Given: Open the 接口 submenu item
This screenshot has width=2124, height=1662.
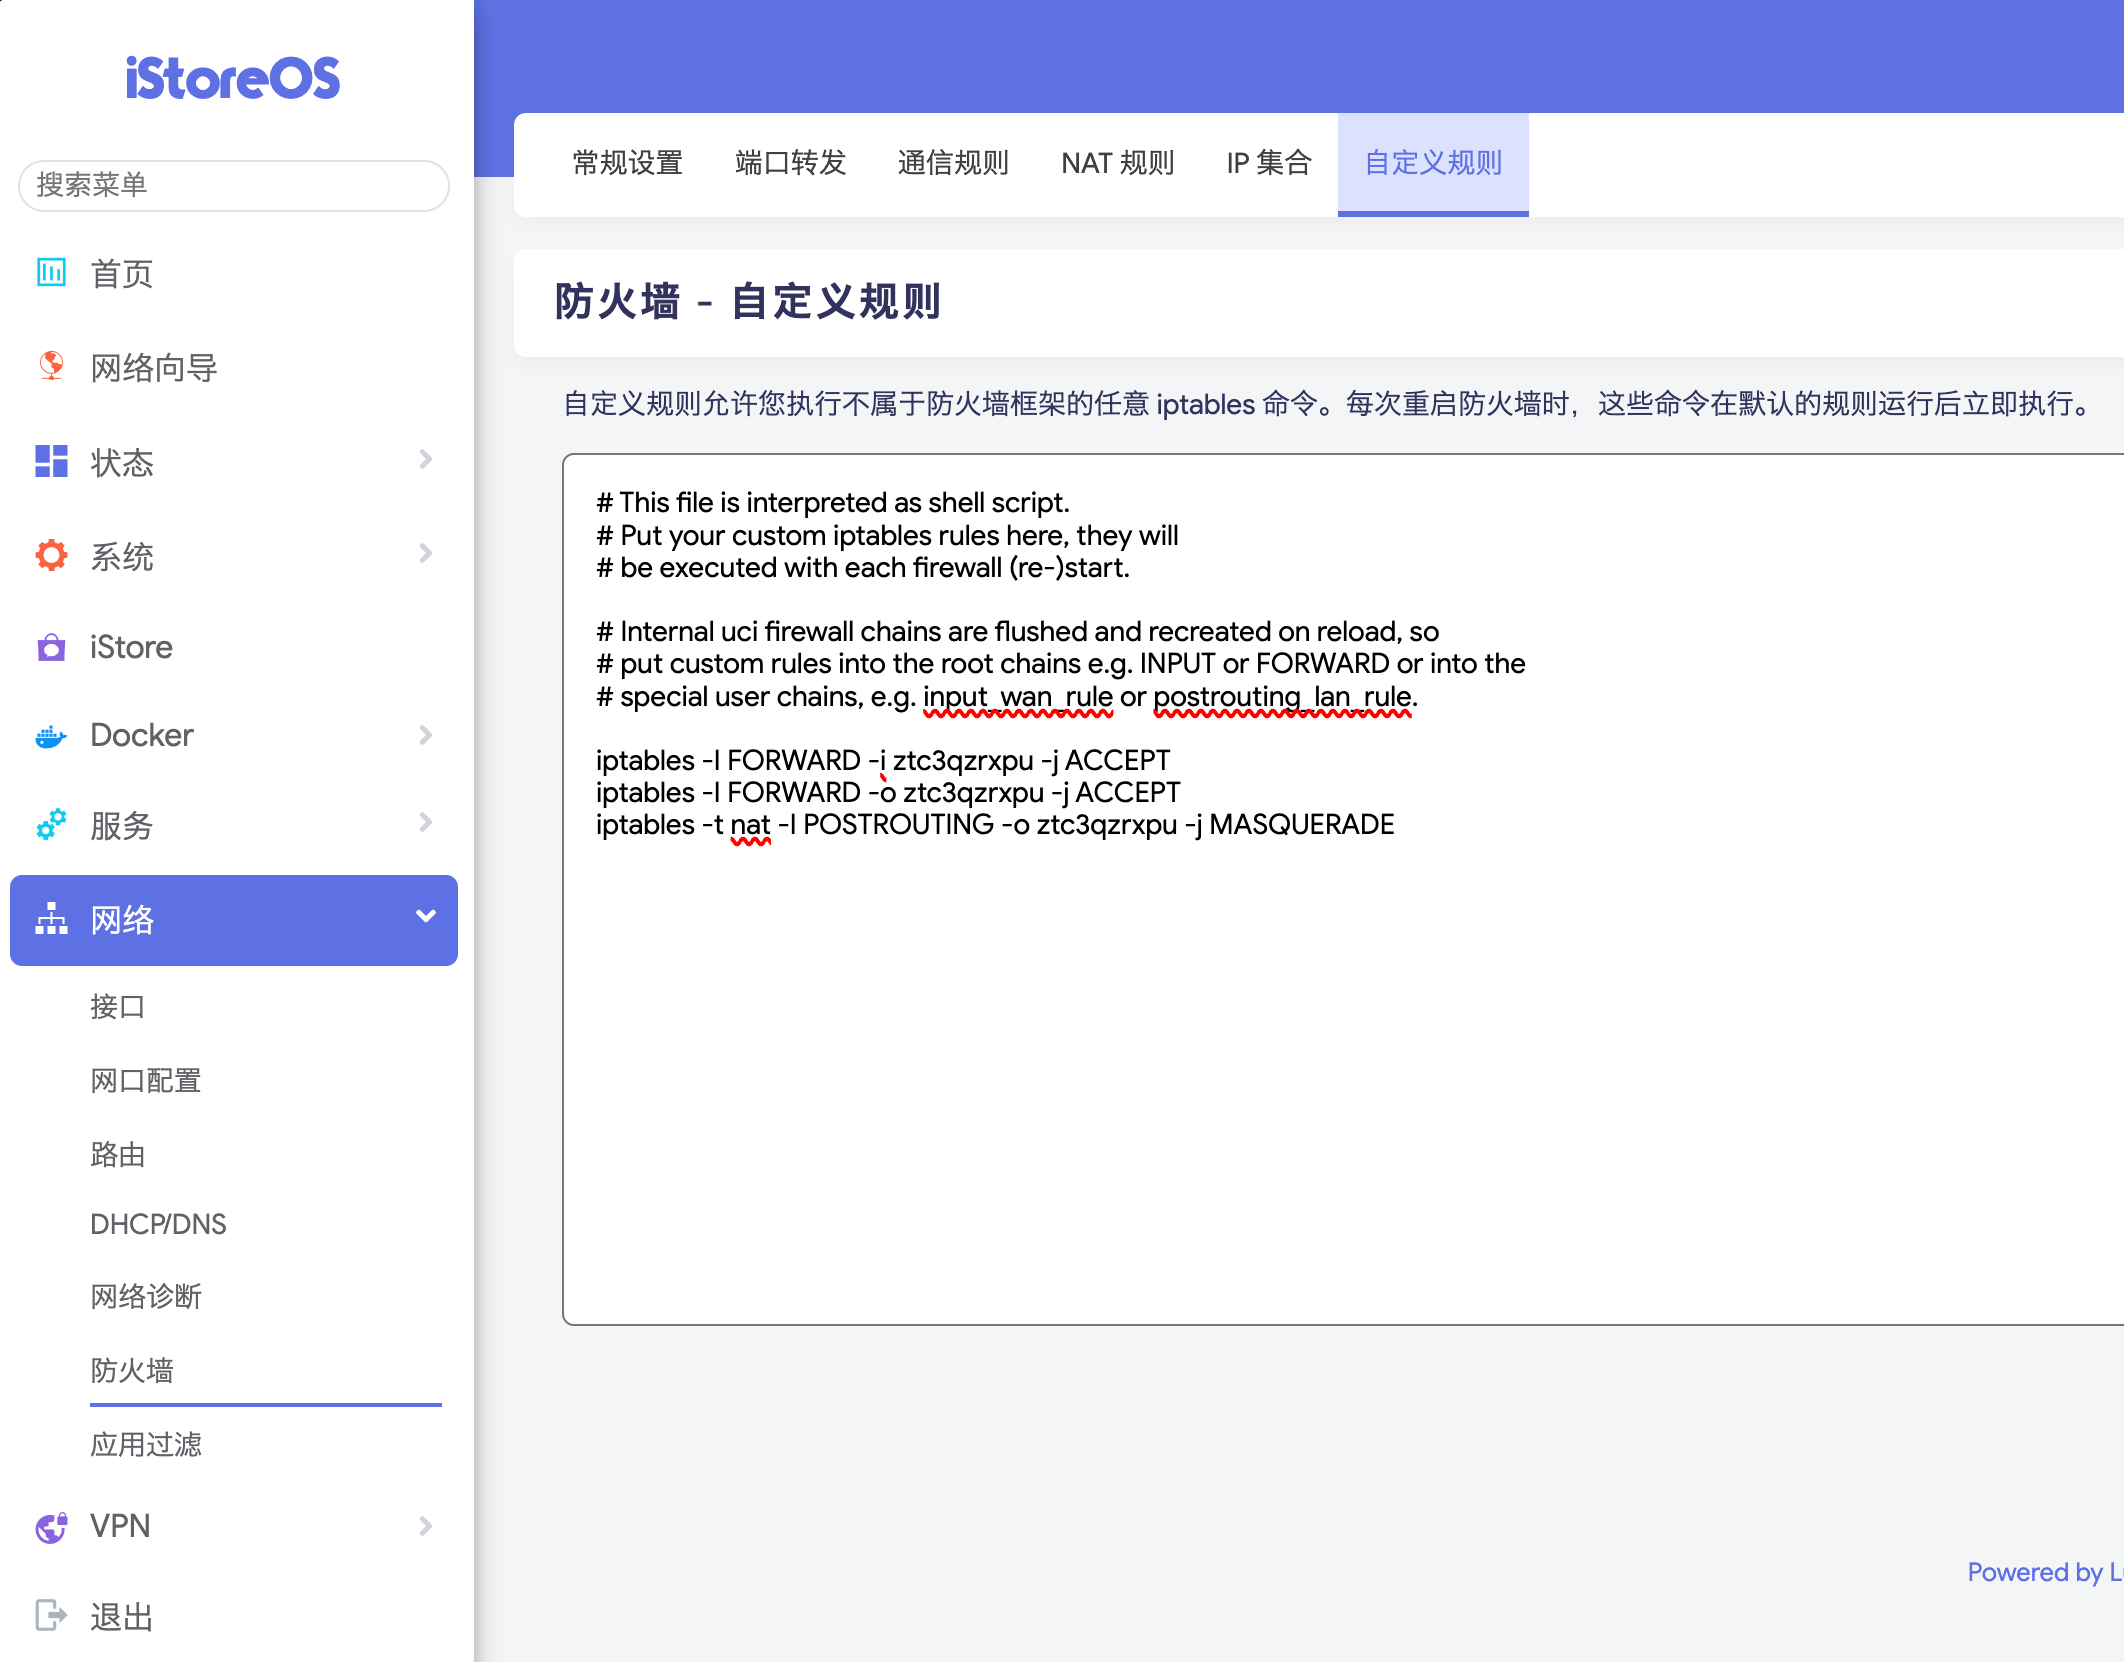Looking at the screenshot, I should click(118, 1006).
